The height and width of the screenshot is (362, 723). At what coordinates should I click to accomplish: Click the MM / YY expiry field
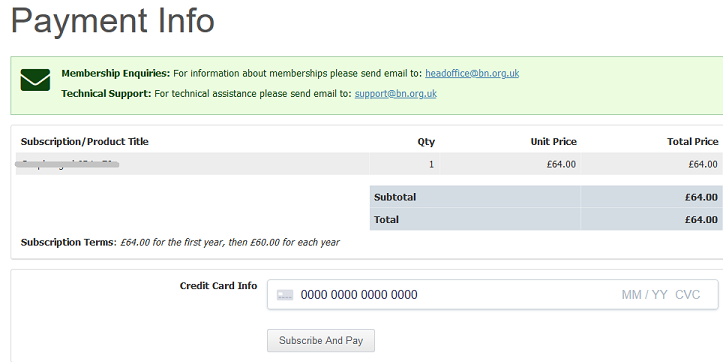(644, 295)
